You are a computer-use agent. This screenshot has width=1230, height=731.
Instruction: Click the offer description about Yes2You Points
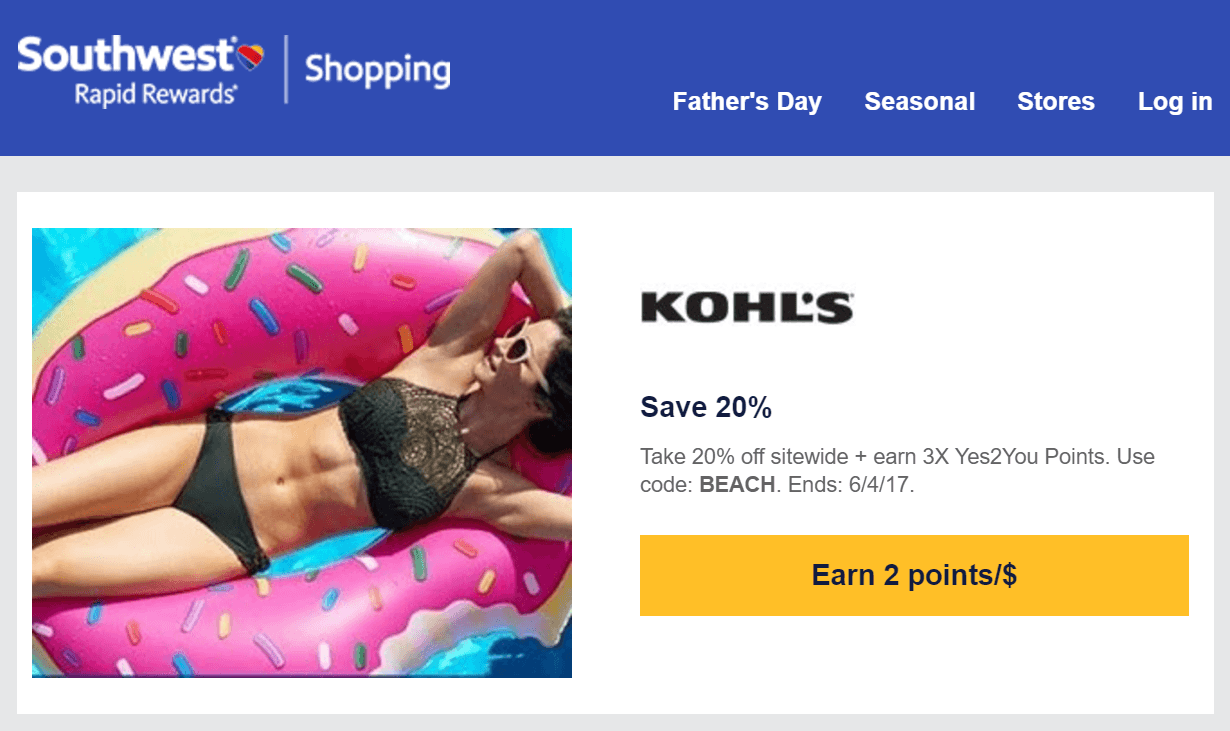coord(897,471)
